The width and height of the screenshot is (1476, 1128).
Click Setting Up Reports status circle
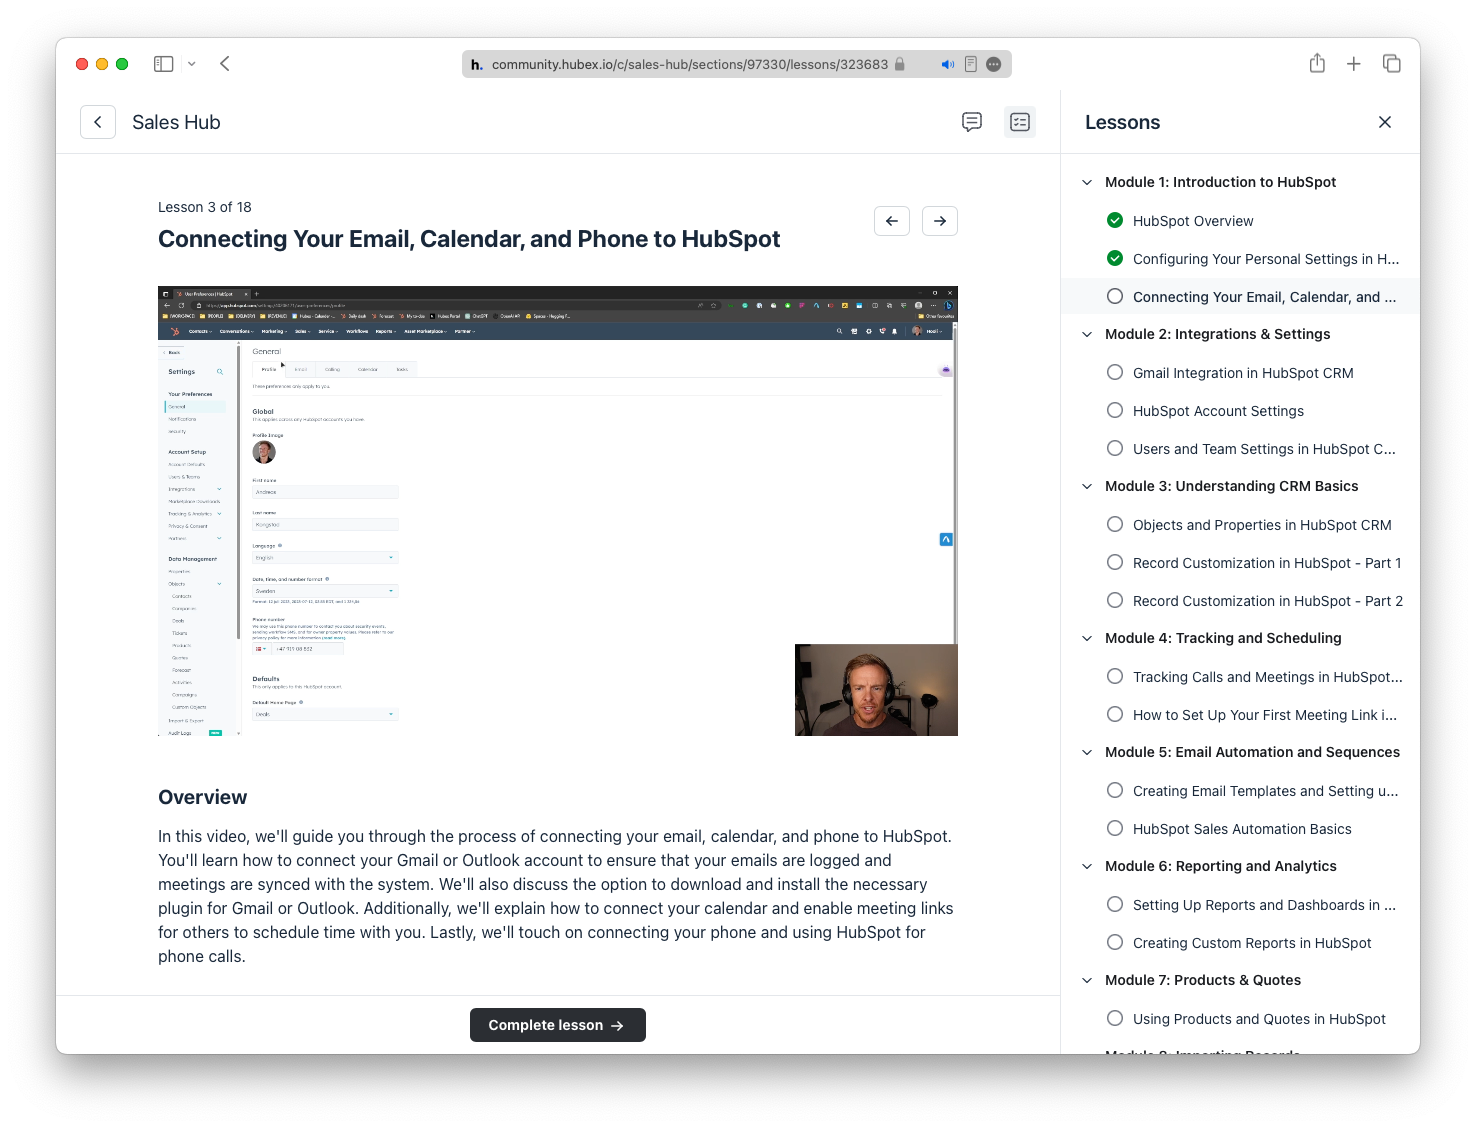(1115, 904)
